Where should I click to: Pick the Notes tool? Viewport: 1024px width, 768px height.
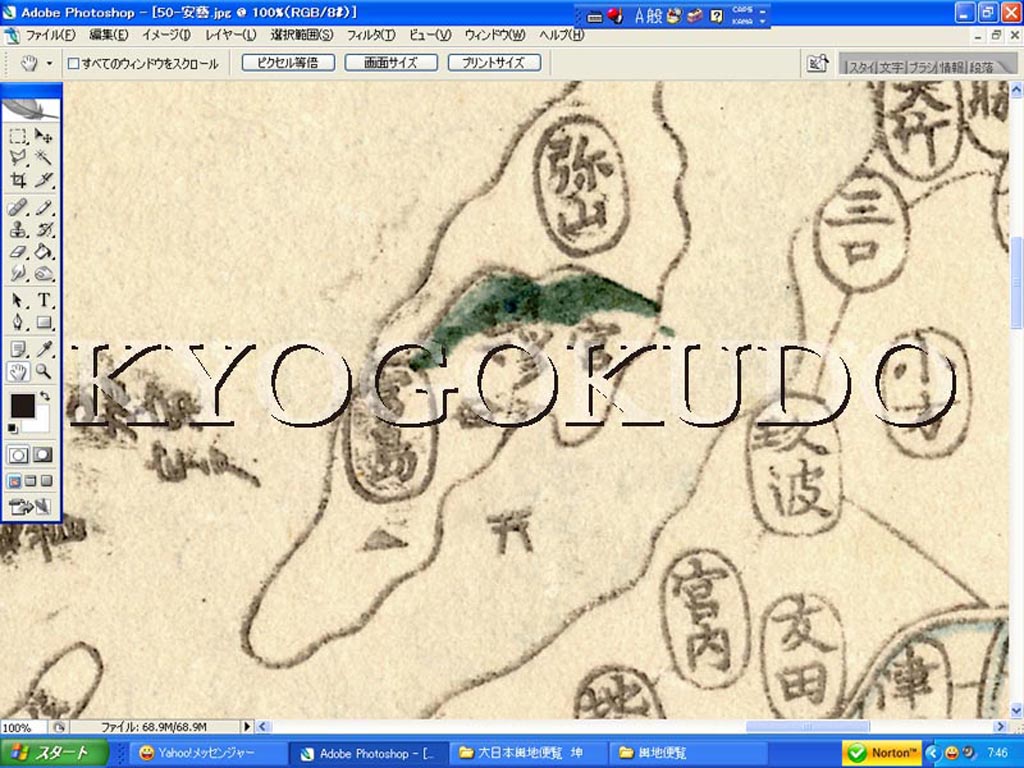(x=18, y=349)
